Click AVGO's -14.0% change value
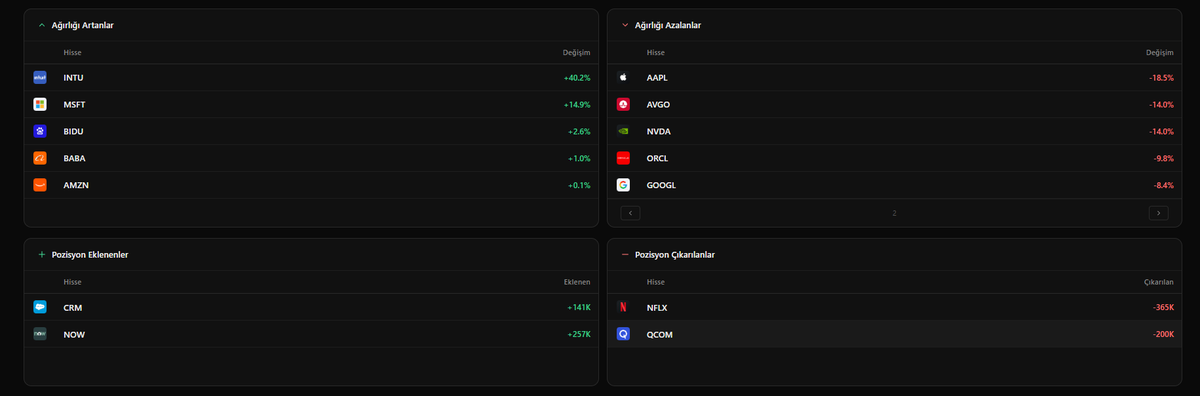 pos(1161,104)
